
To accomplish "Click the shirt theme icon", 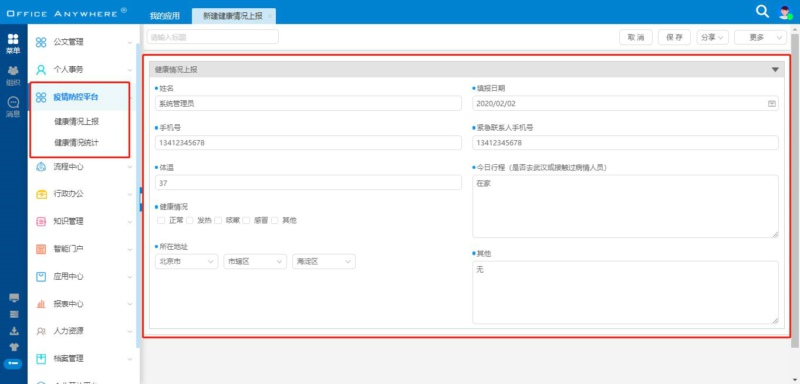I will (x=14, y=347).
